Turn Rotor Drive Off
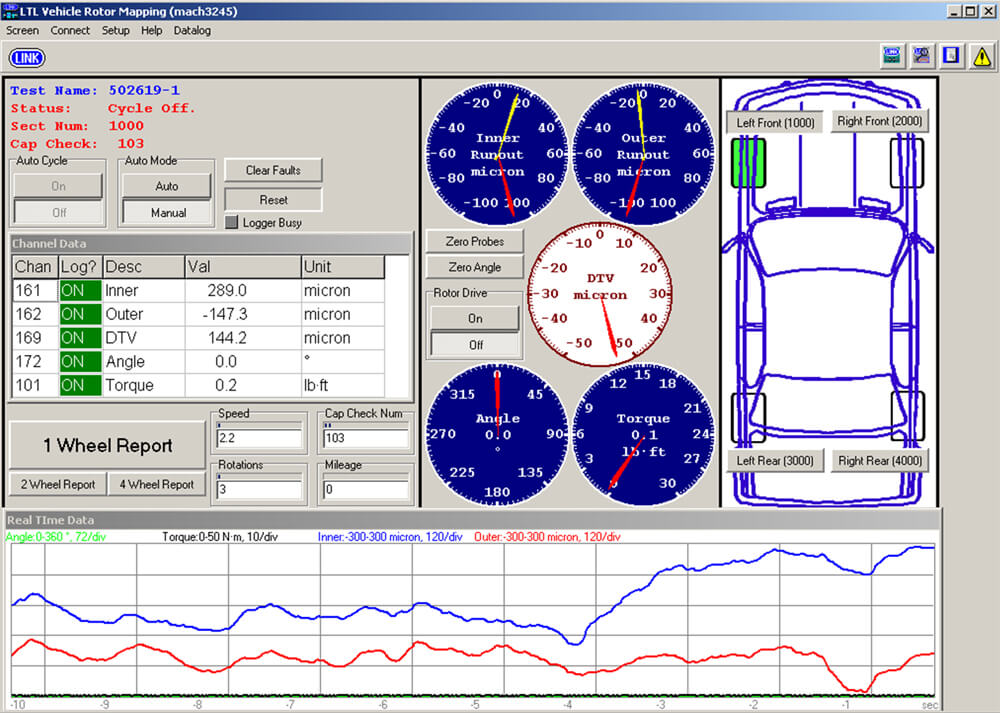 pyautogui.click(x=475, y=344)
